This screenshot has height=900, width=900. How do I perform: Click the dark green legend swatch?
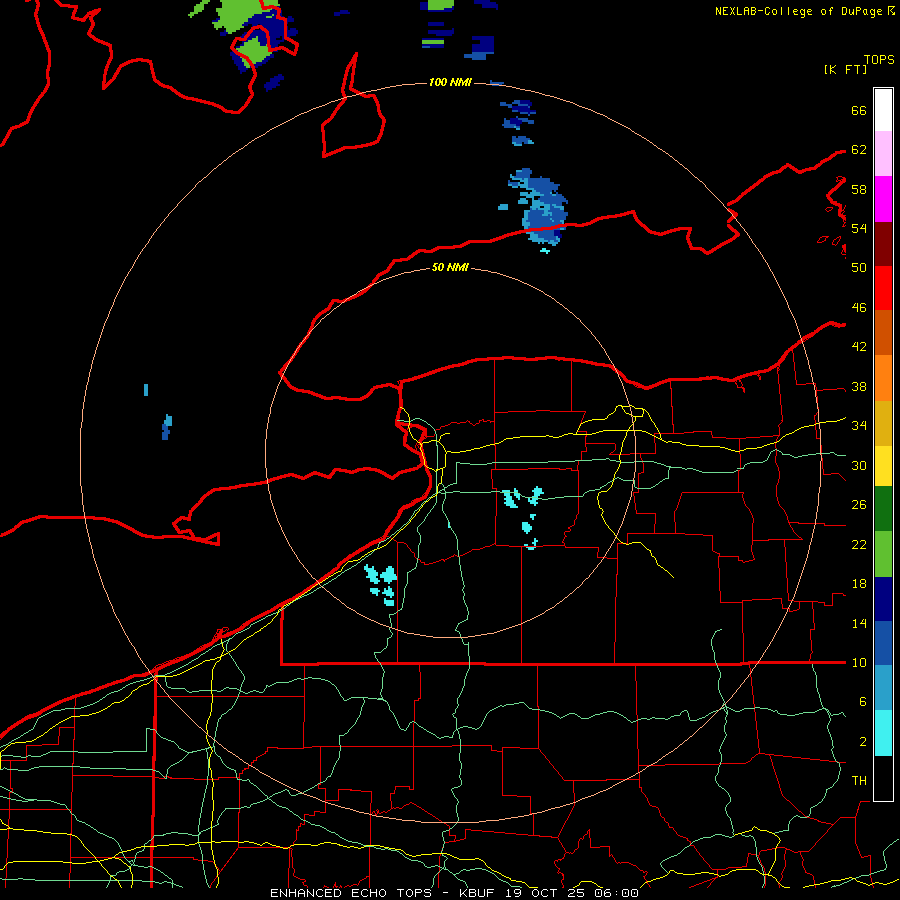pos(883,509)
